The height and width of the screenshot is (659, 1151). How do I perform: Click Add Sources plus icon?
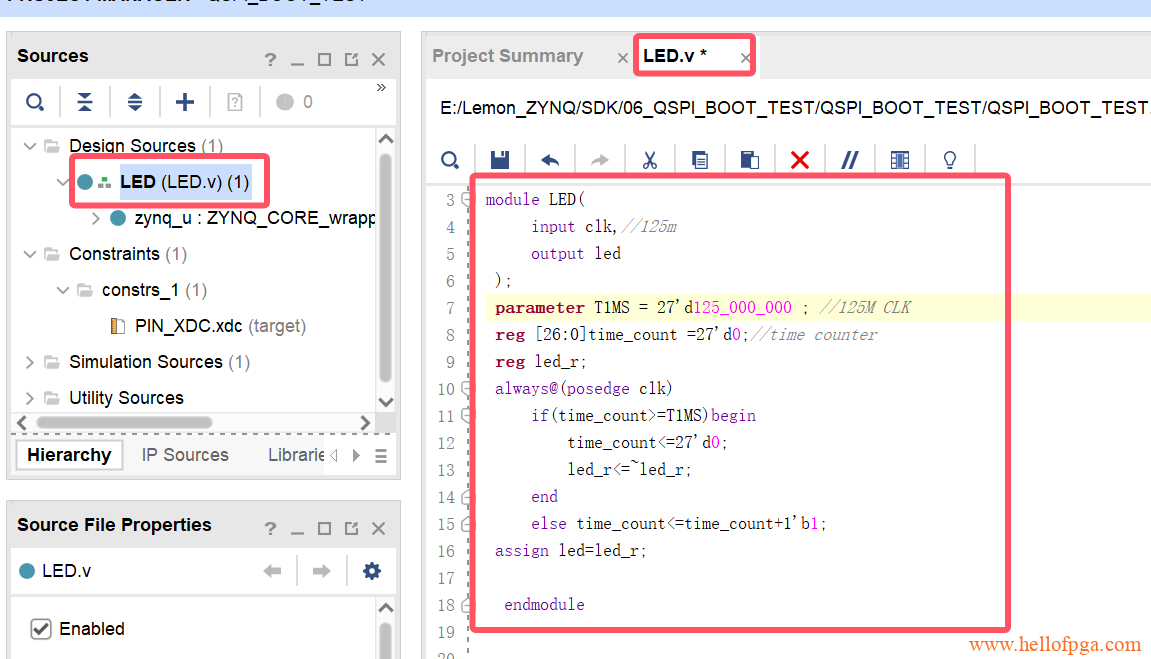[x=185, y=102]
